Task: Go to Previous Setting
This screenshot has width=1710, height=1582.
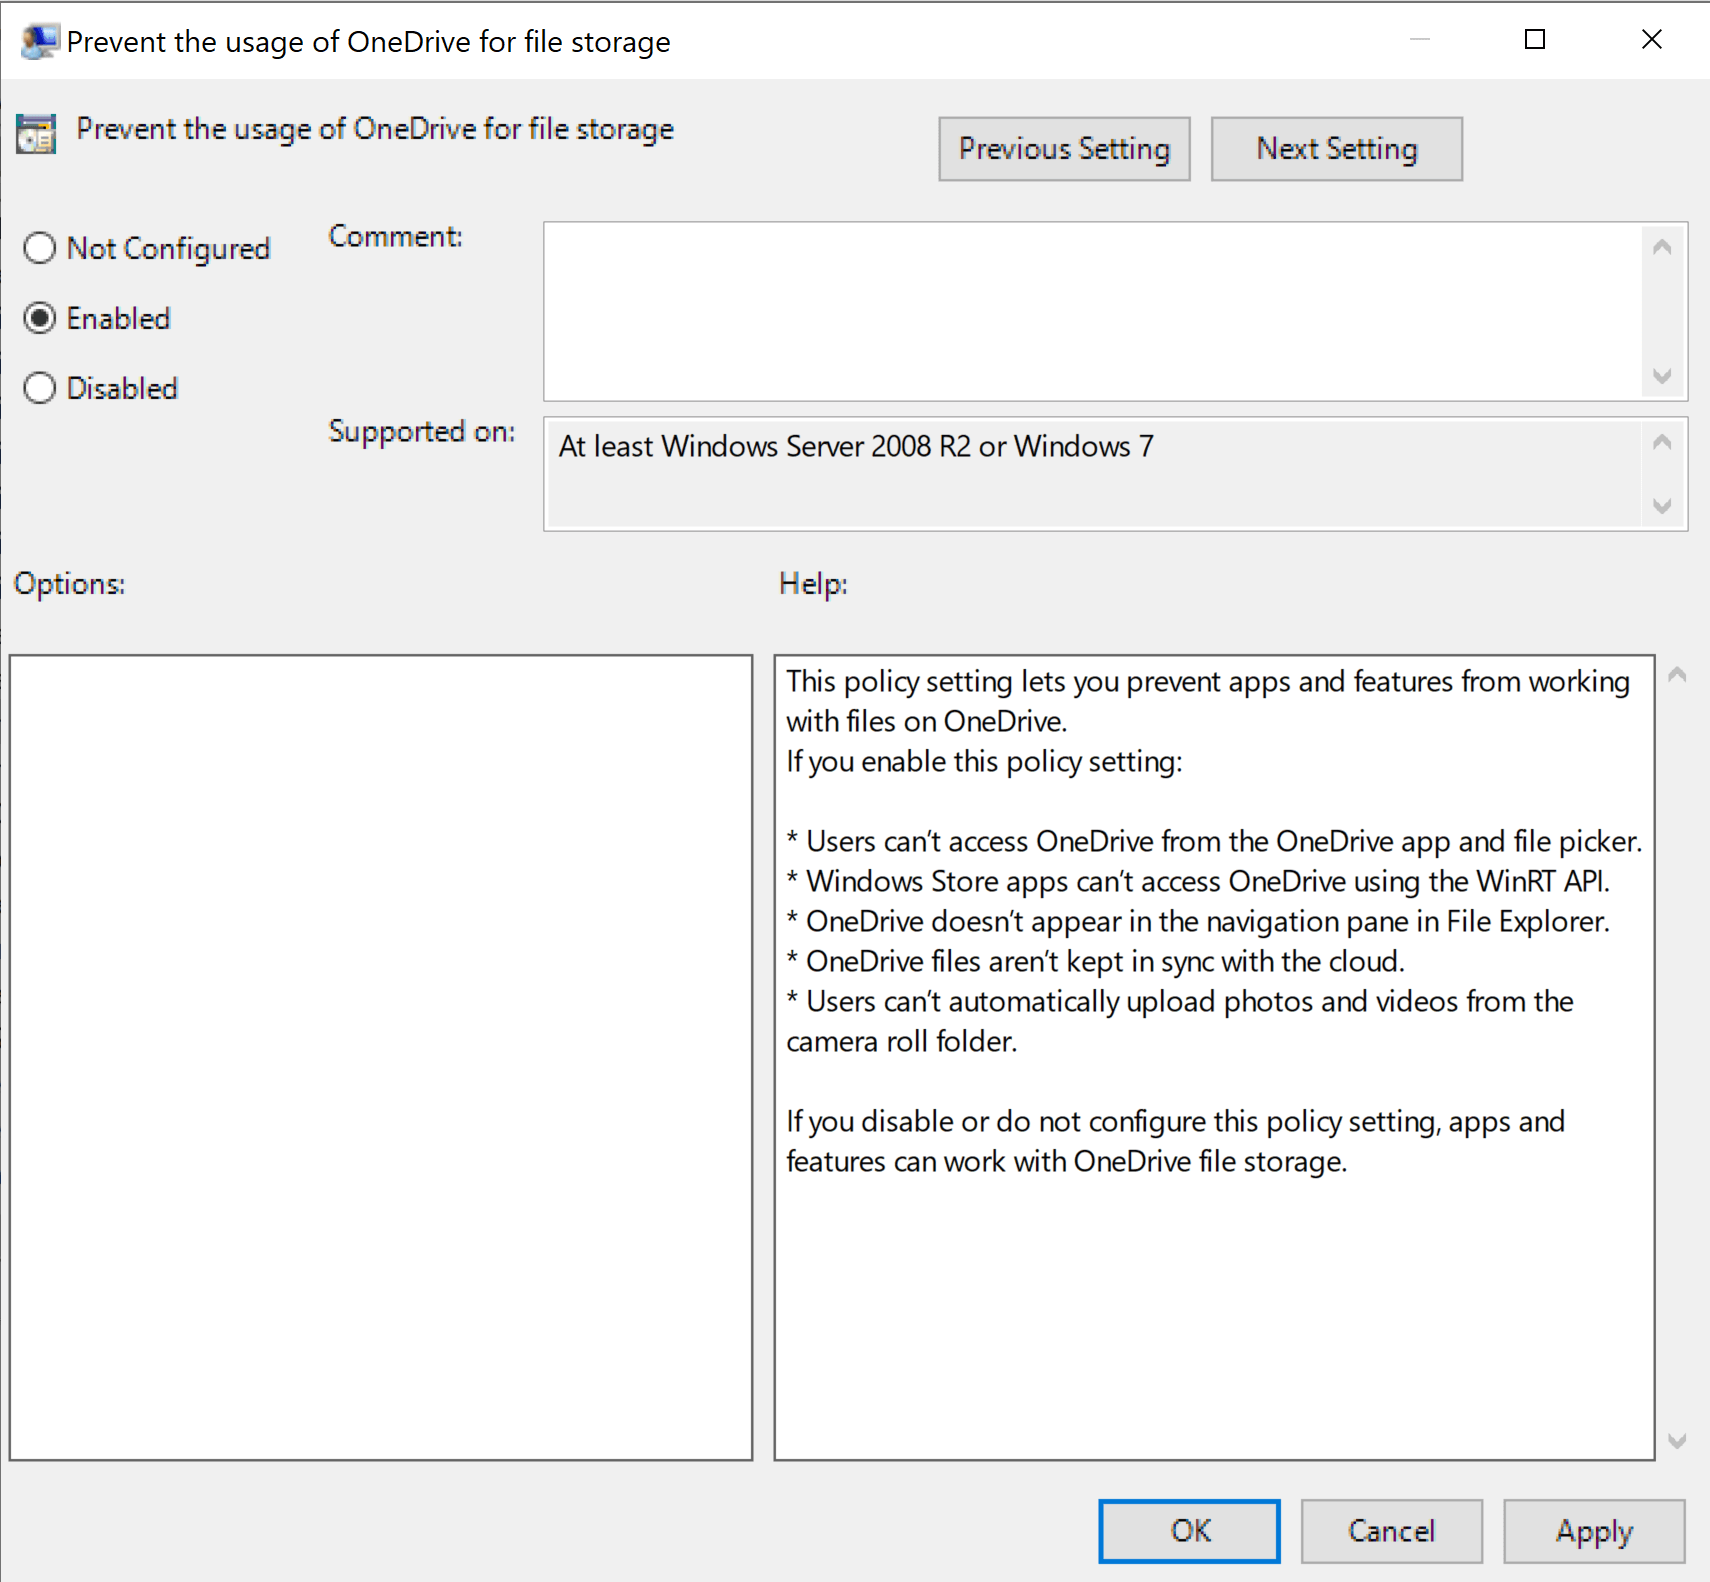Action: [1064, 149]
